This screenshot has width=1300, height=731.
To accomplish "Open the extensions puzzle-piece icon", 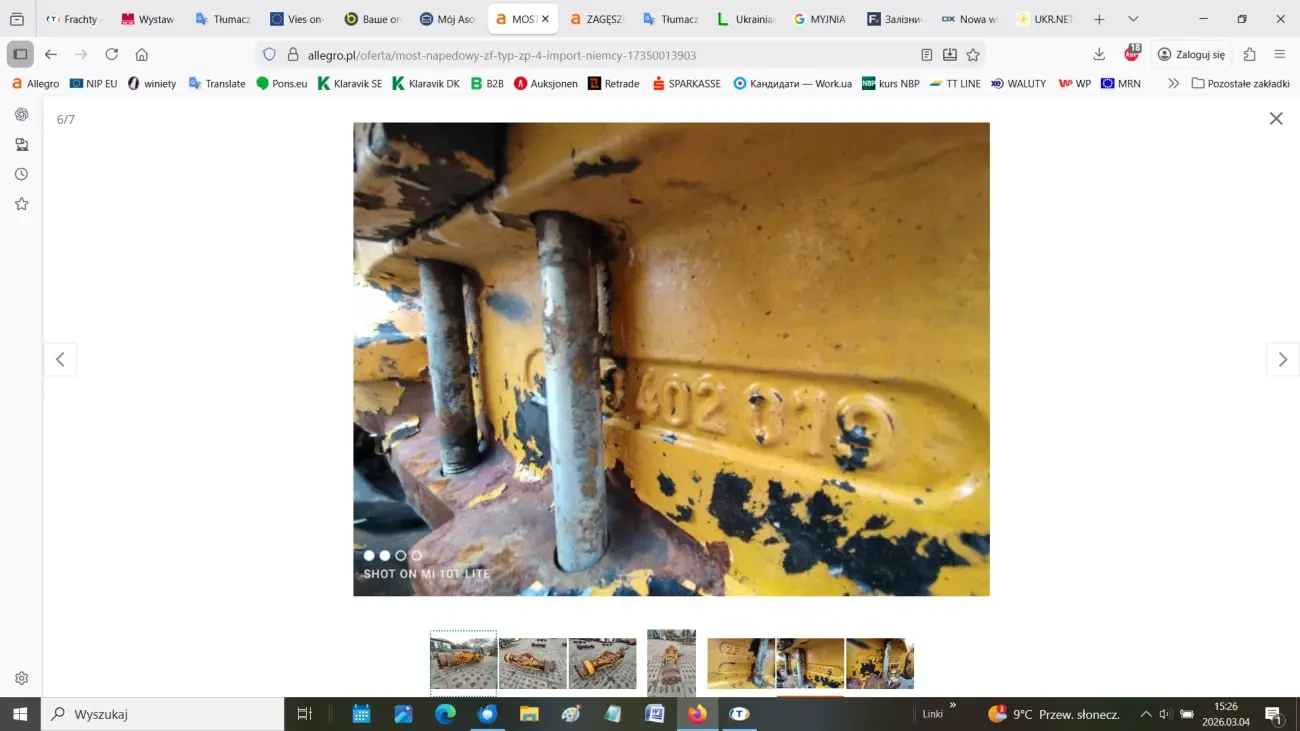I will point(1249,54).
